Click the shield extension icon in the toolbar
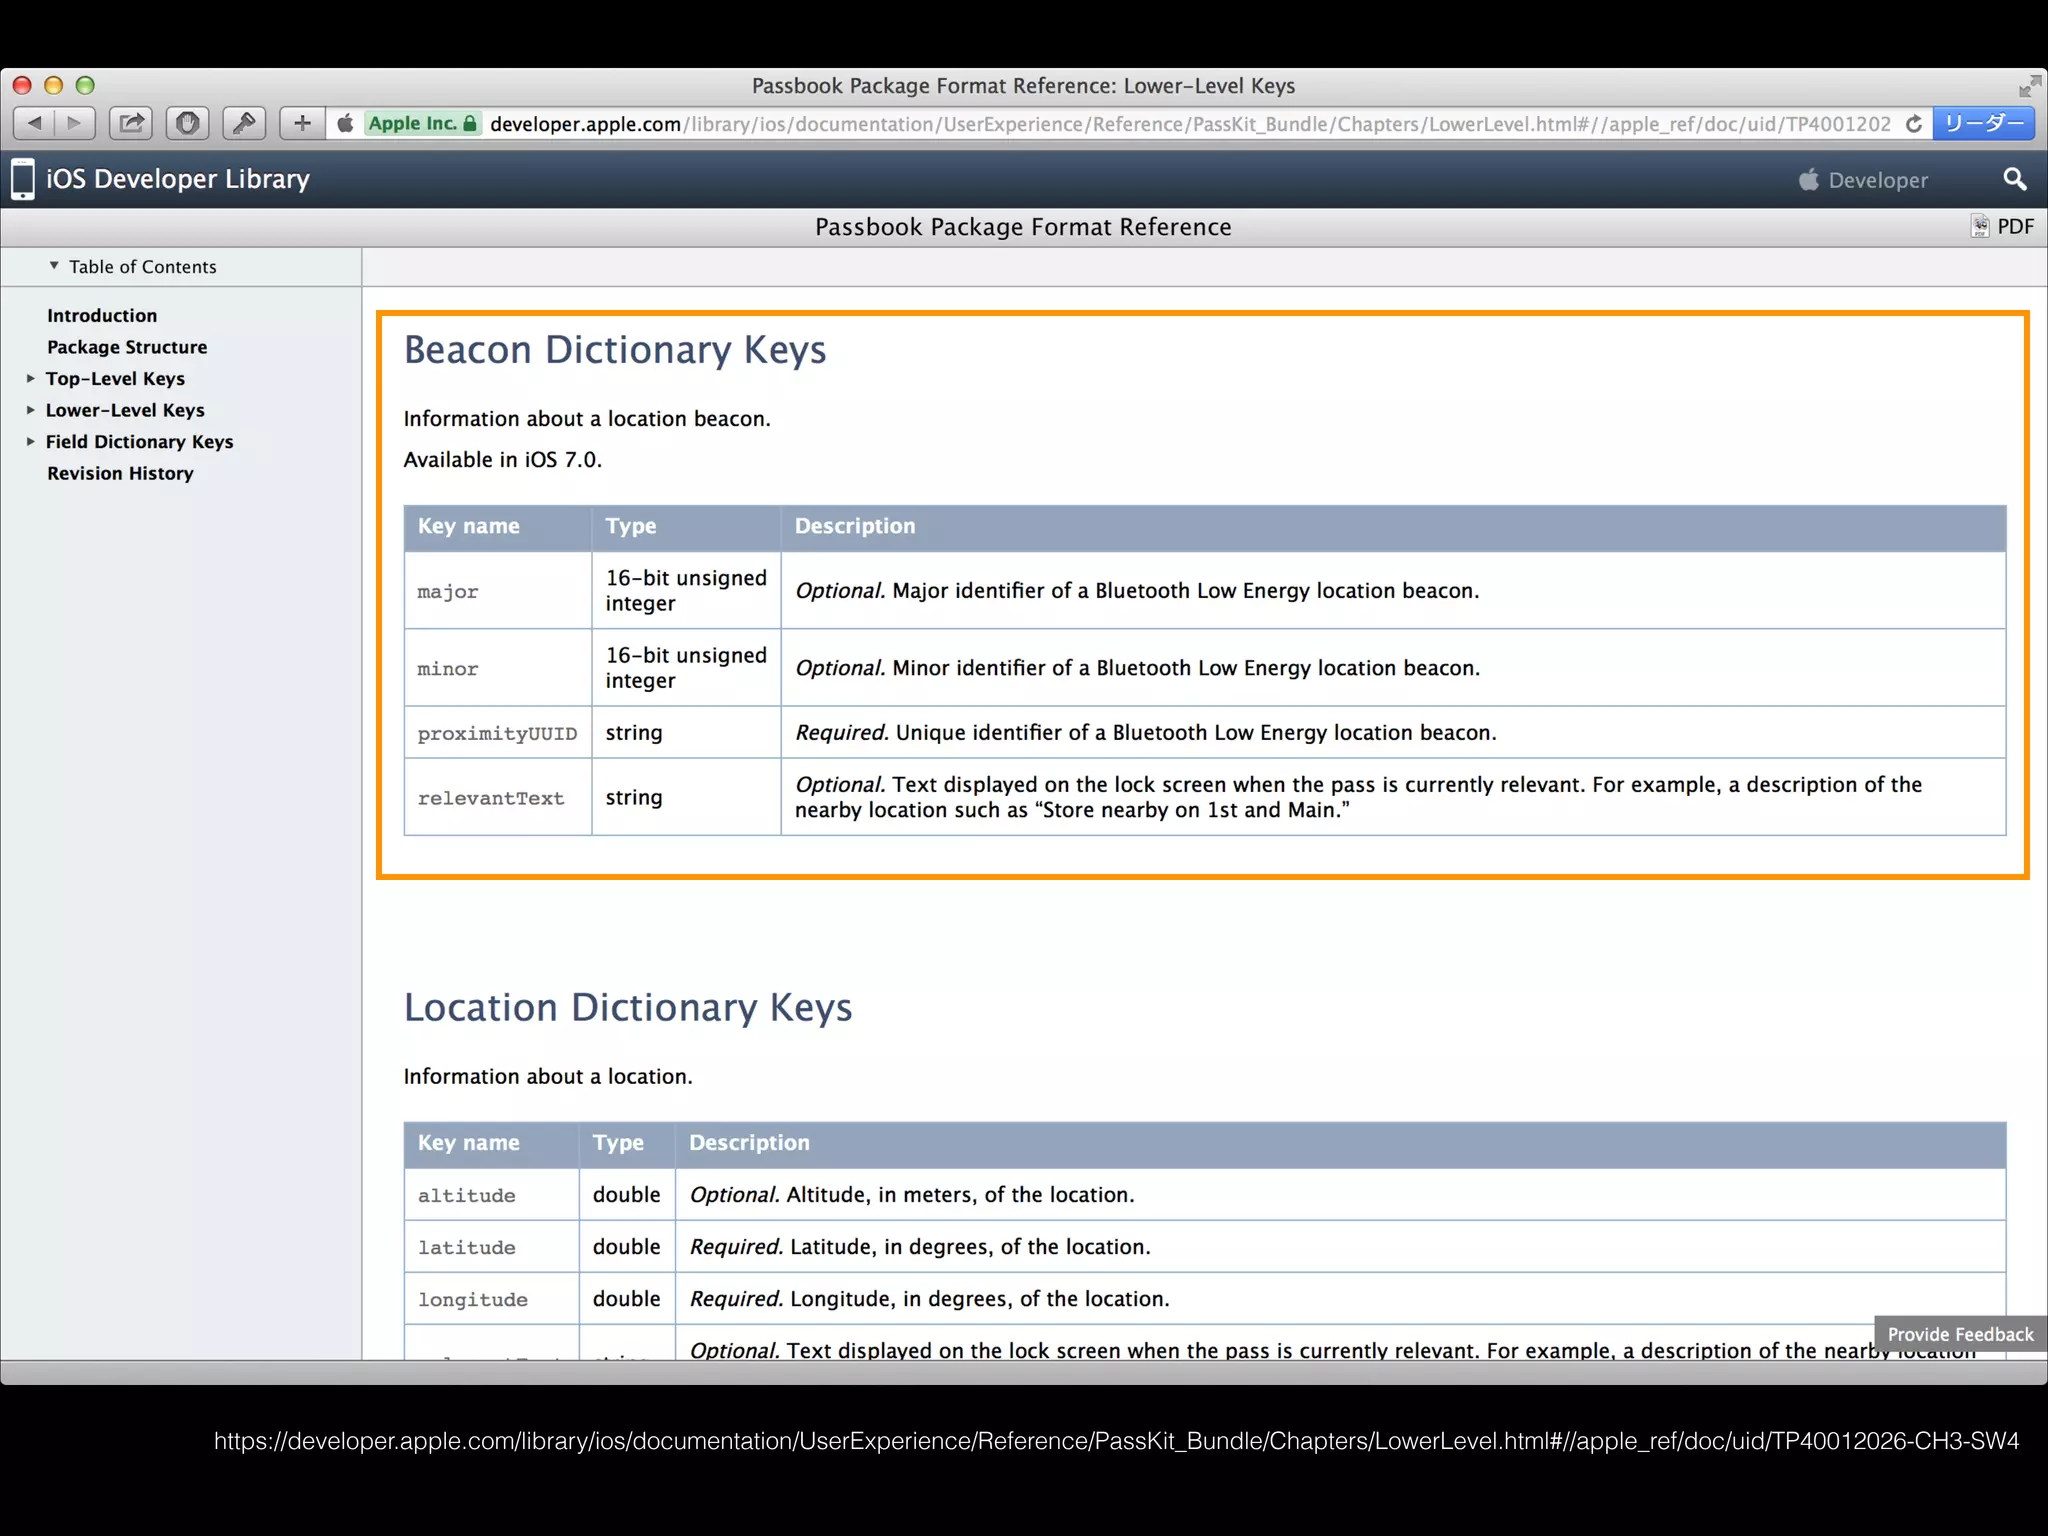This screenshot has width=2048, height=1536. coord(187,123)
